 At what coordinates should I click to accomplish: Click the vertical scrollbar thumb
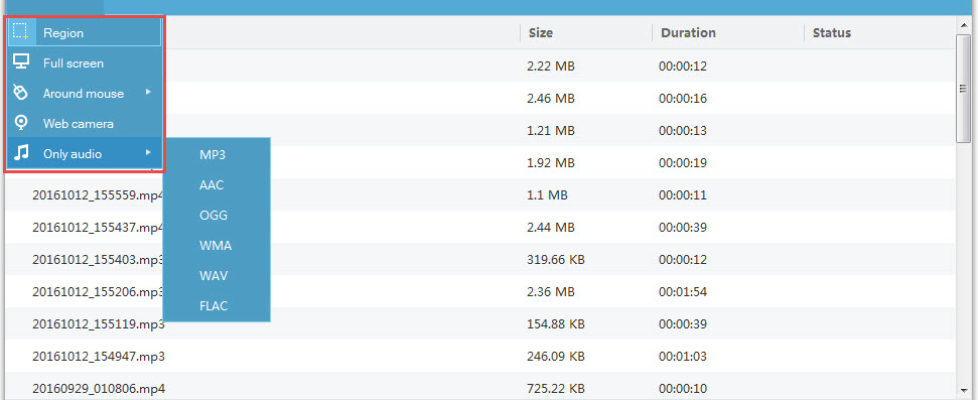coord(964,88)
